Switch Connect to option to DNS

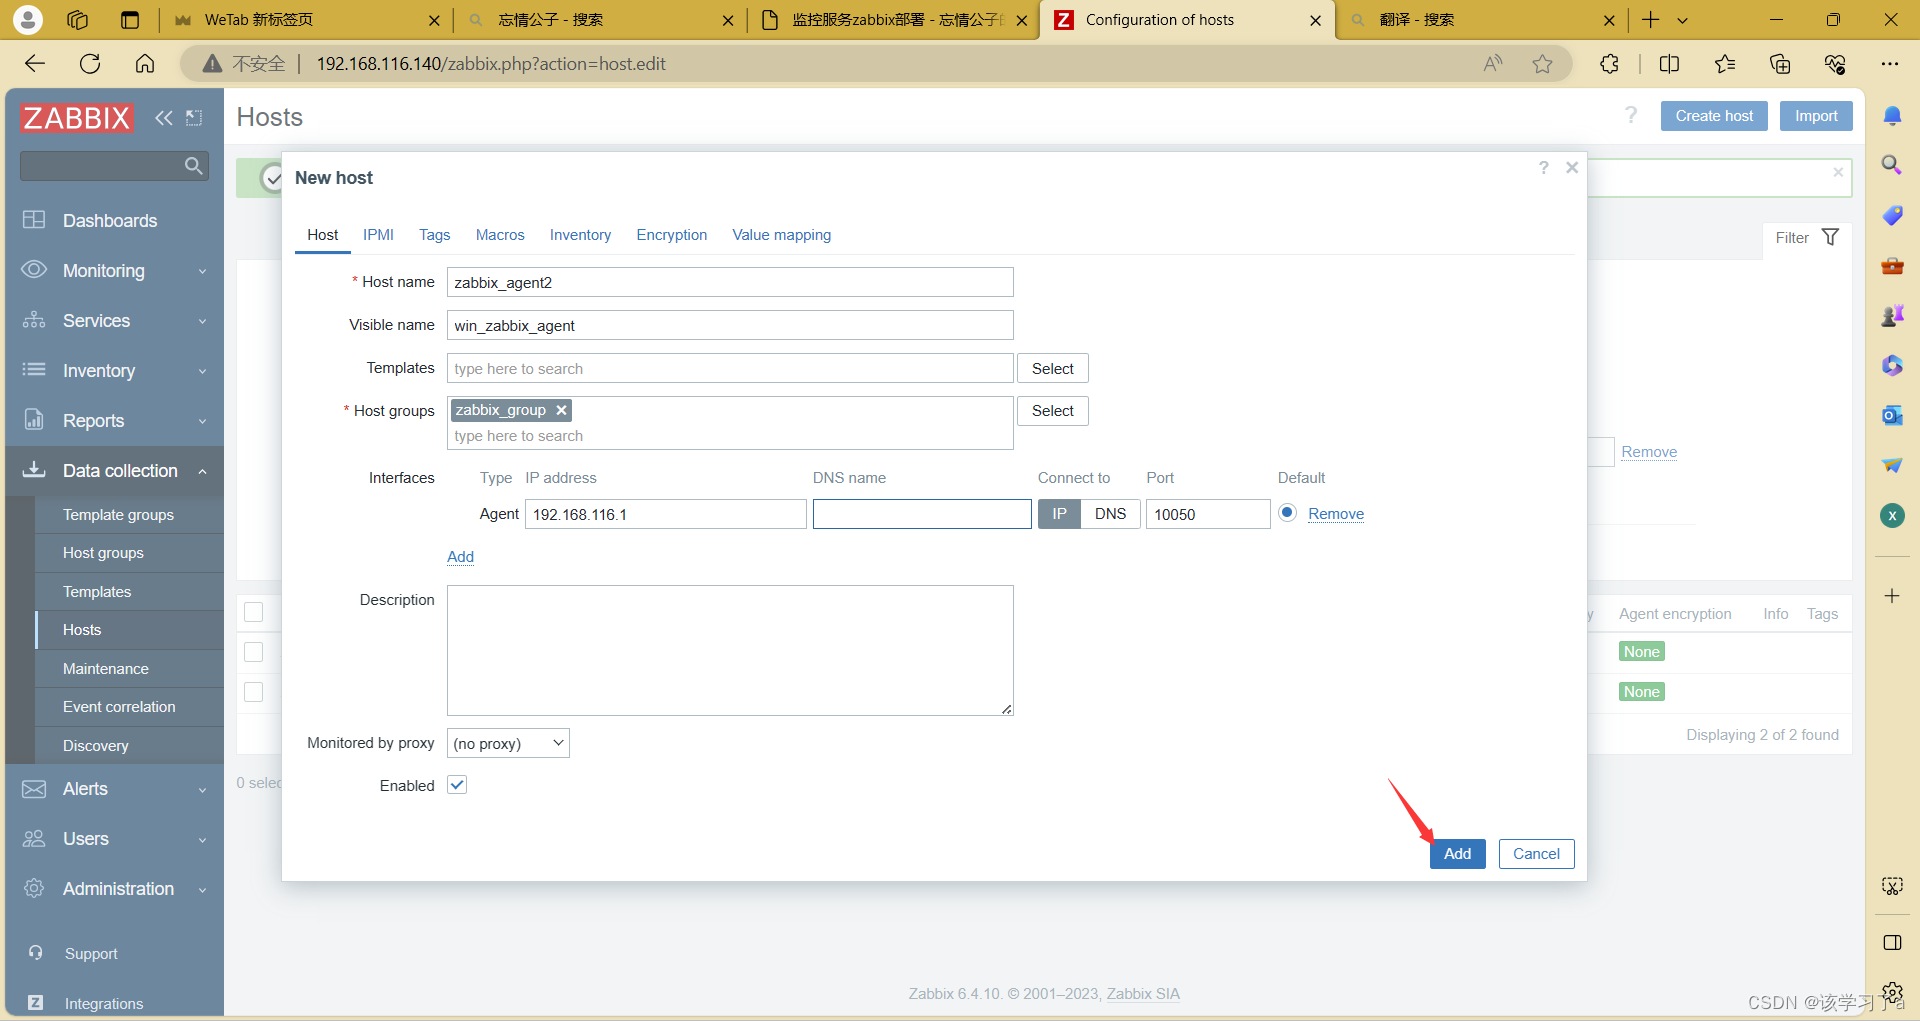pos(1110,514)
